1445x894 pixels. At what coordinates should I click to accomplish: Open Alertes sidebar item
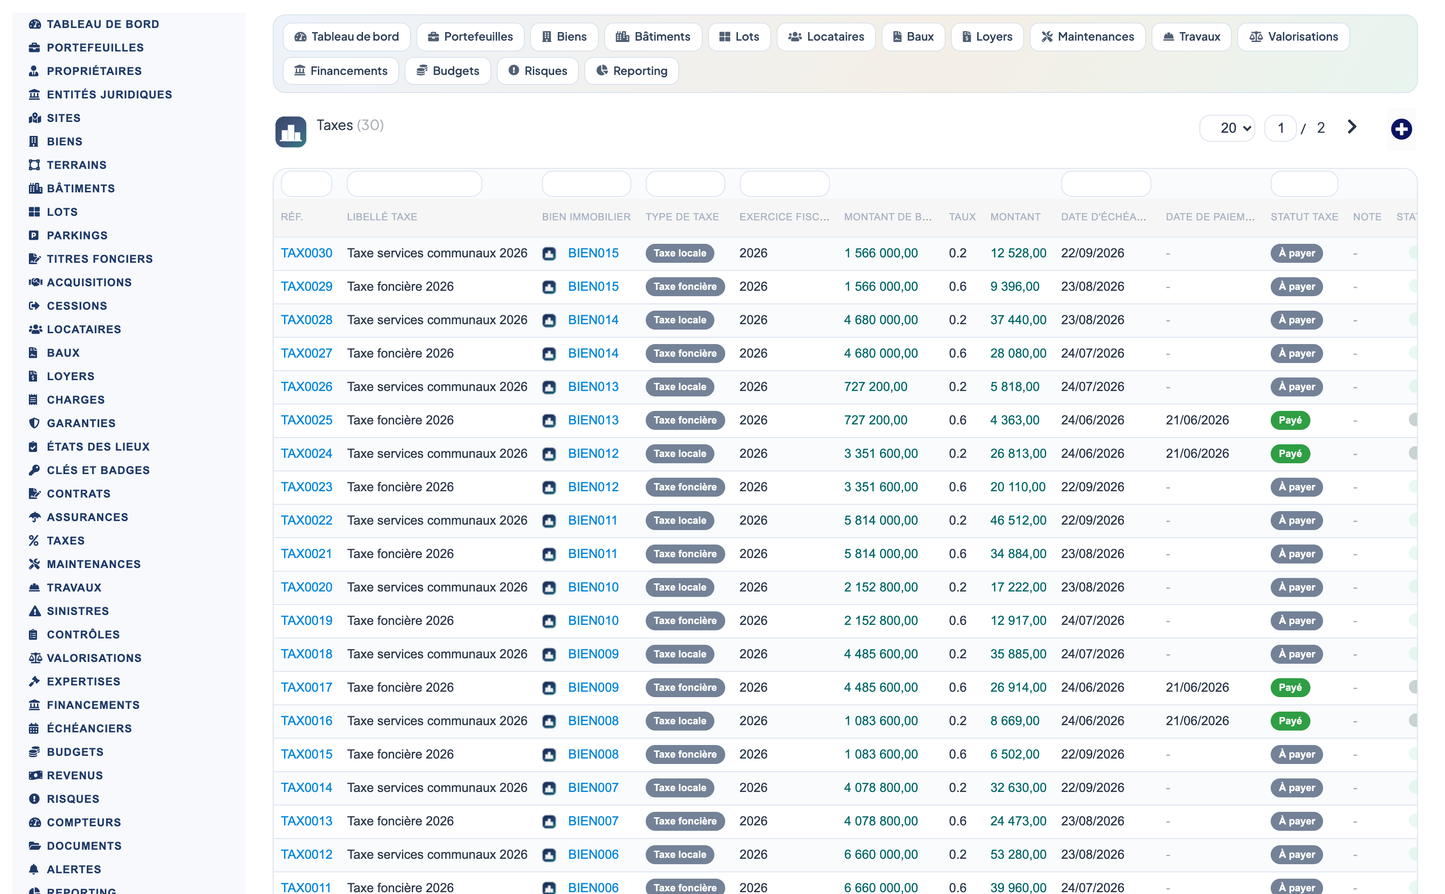click(65, 870)
